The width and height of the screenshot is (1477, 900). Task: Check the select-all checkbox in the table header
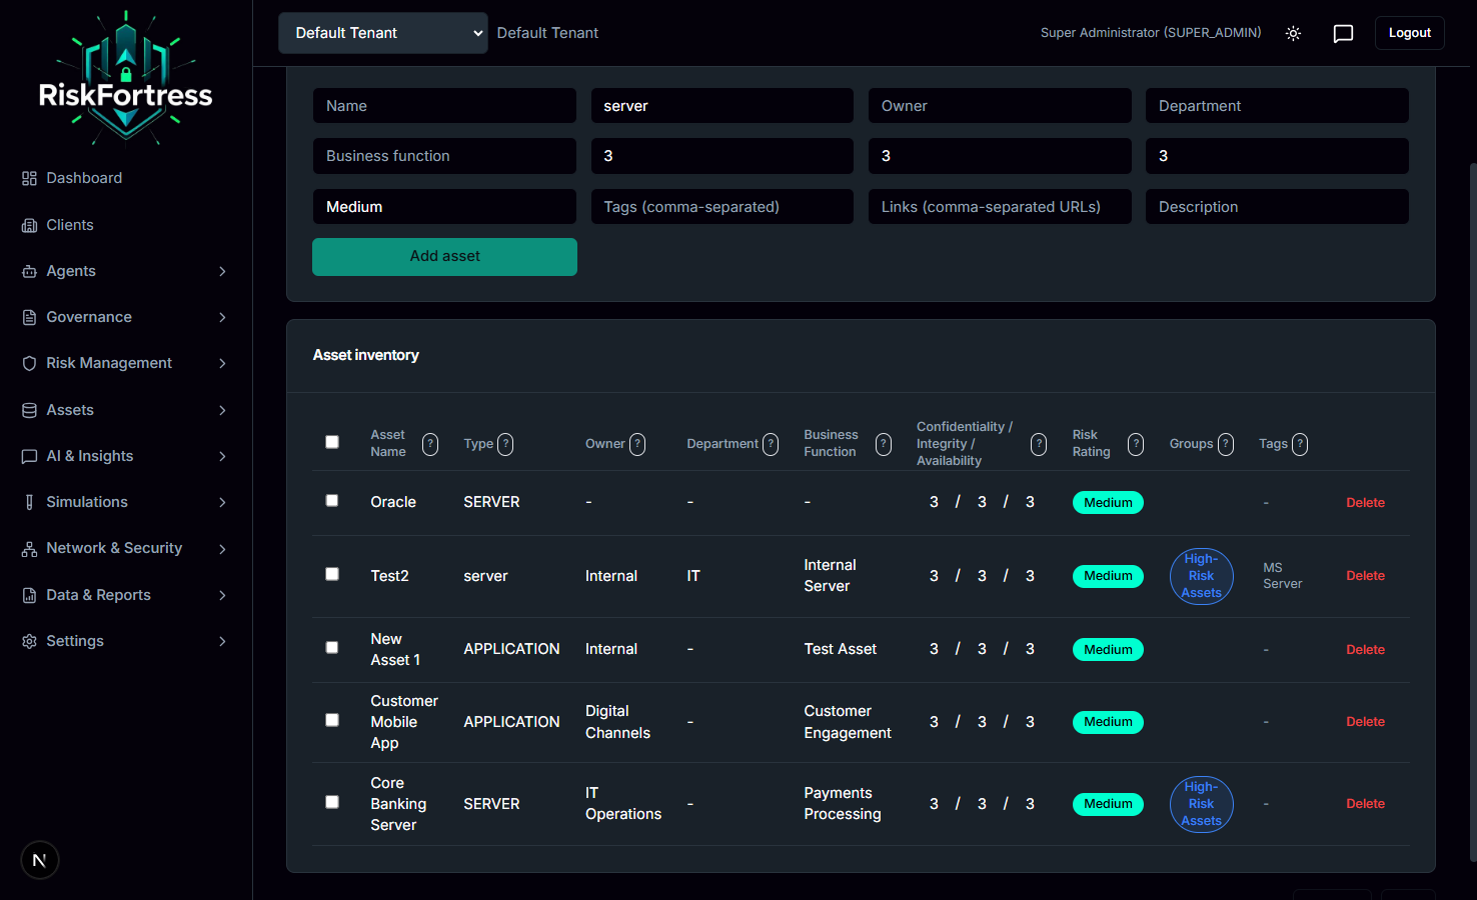click(332, 441)
